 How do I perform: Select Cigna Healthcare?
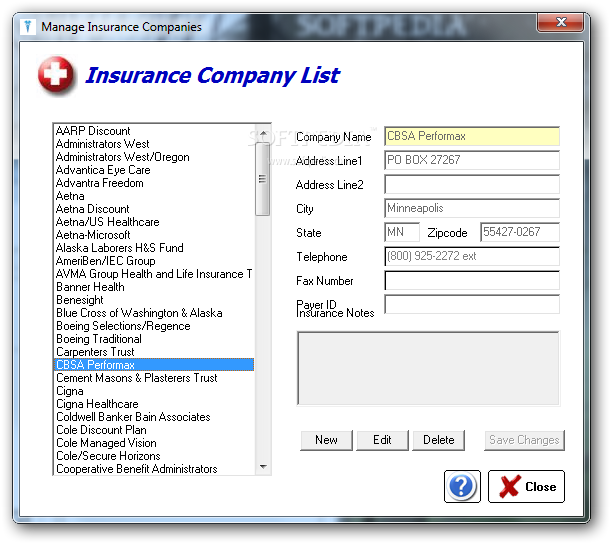[154, 404]
